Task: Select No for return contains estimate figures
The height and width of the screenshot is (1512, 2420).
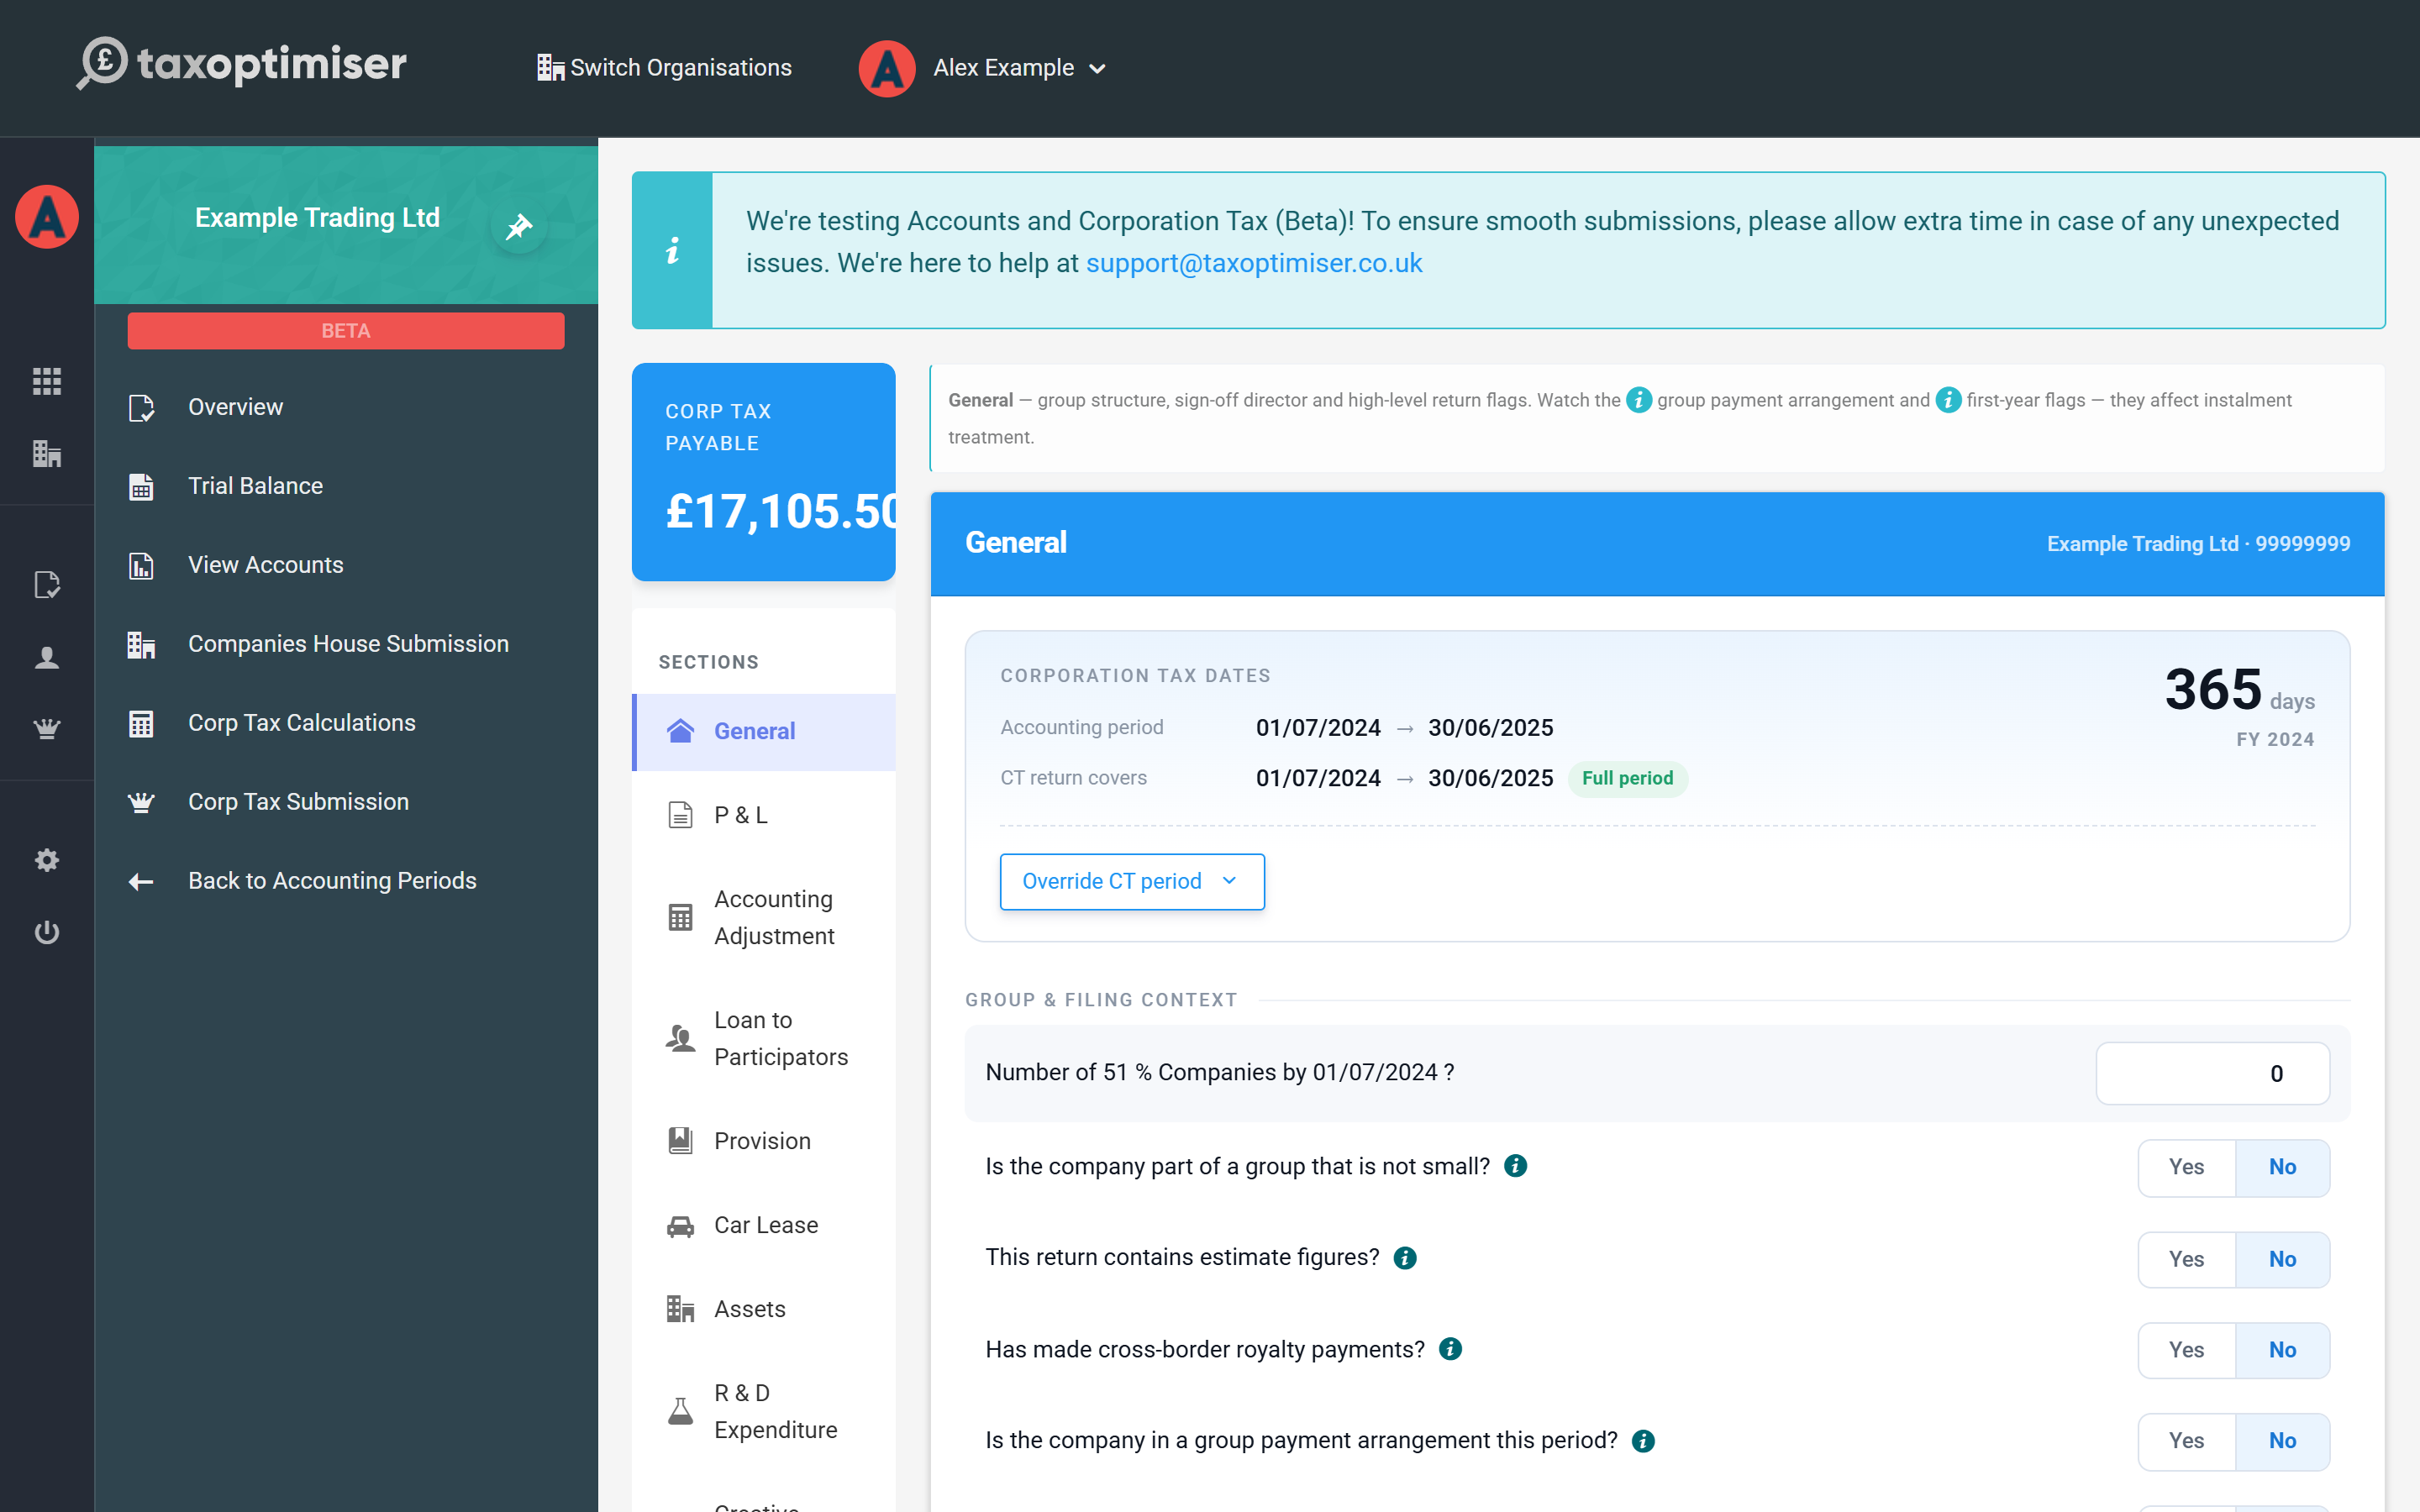Action: click(x=2282, y=1259)
